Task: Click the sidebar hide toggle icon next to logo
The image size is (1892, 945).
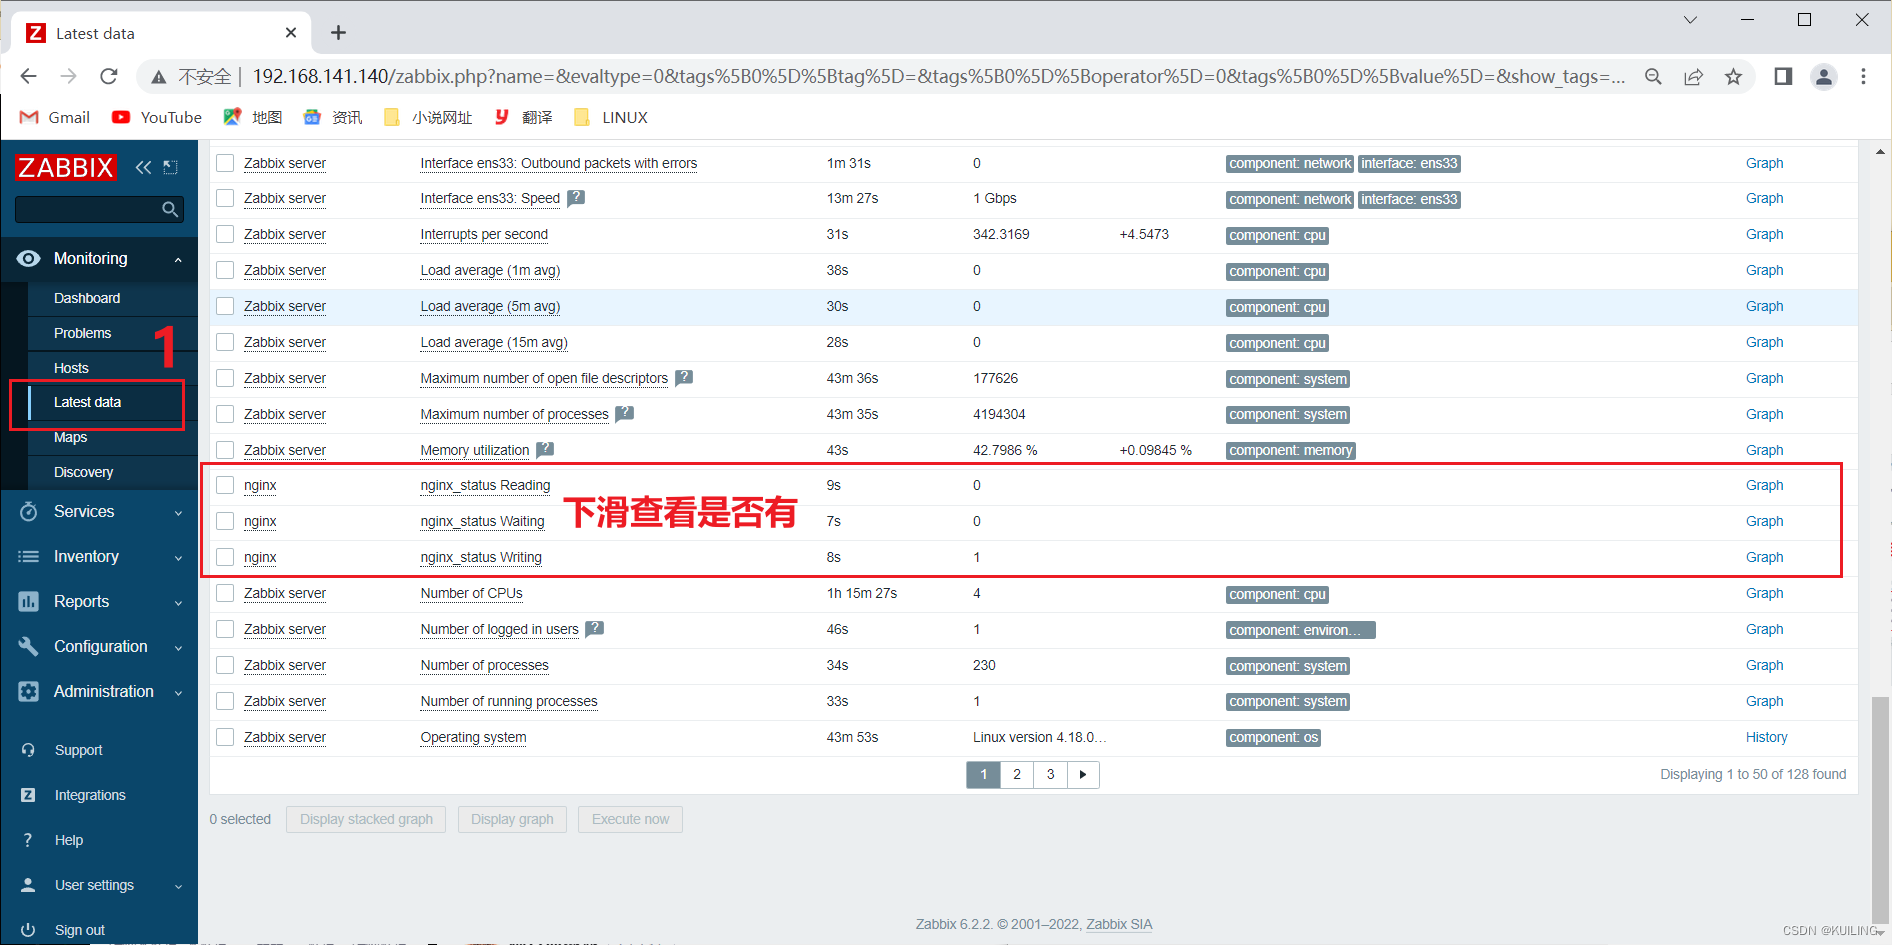Action: coord(171,167)
